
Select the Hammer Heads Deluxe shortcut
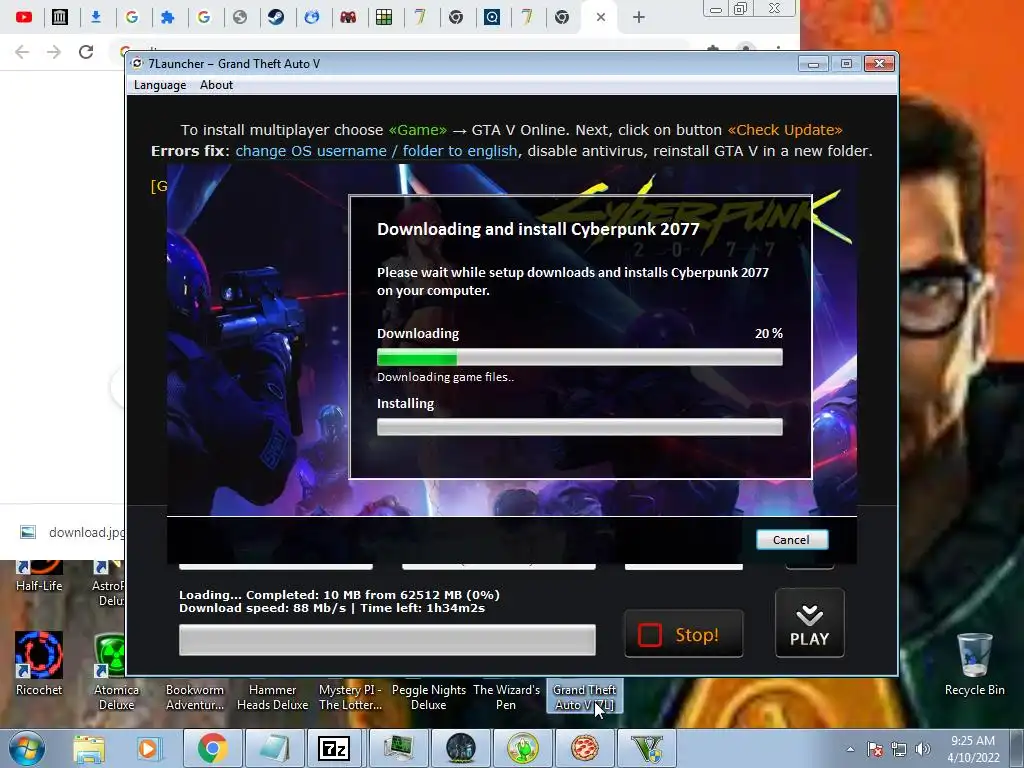(x=272, y=697)
